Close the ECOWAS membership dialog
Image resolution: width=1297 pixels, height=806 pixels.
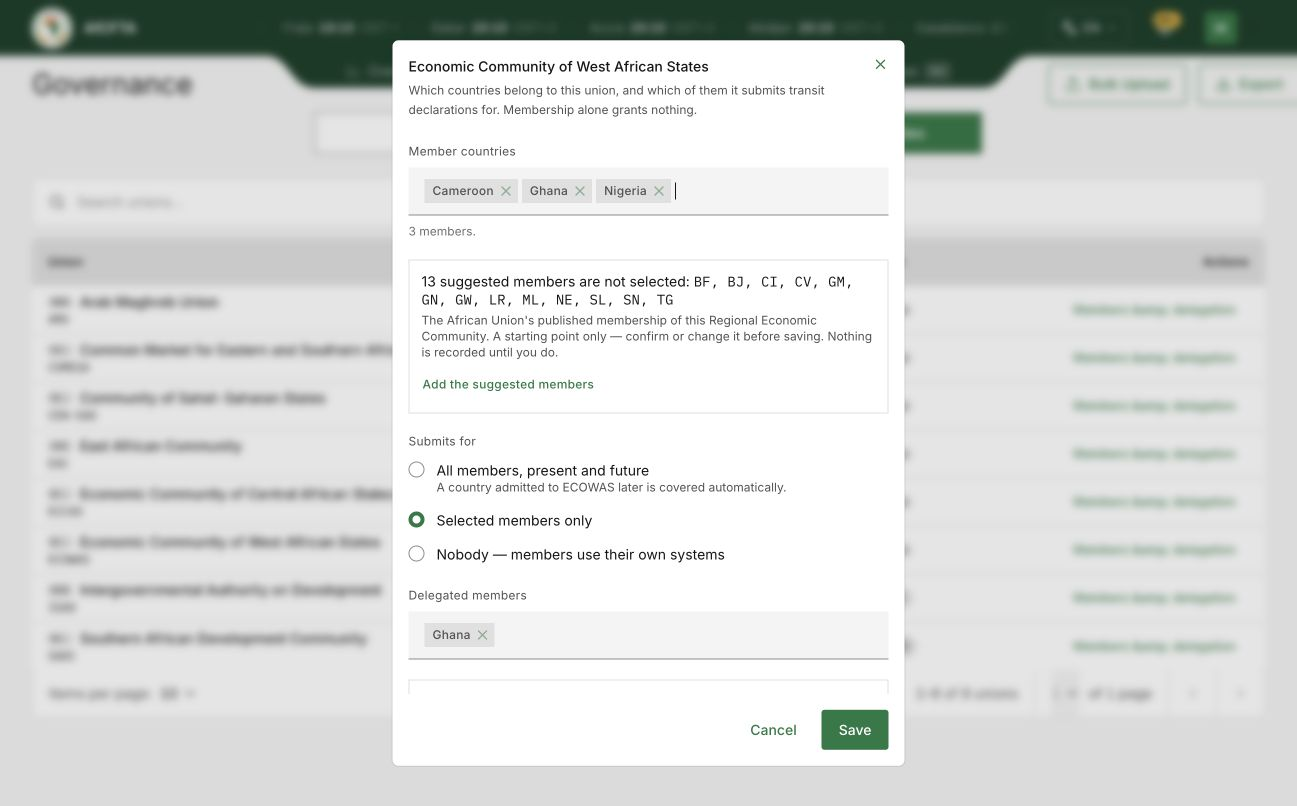coord(880,64)
